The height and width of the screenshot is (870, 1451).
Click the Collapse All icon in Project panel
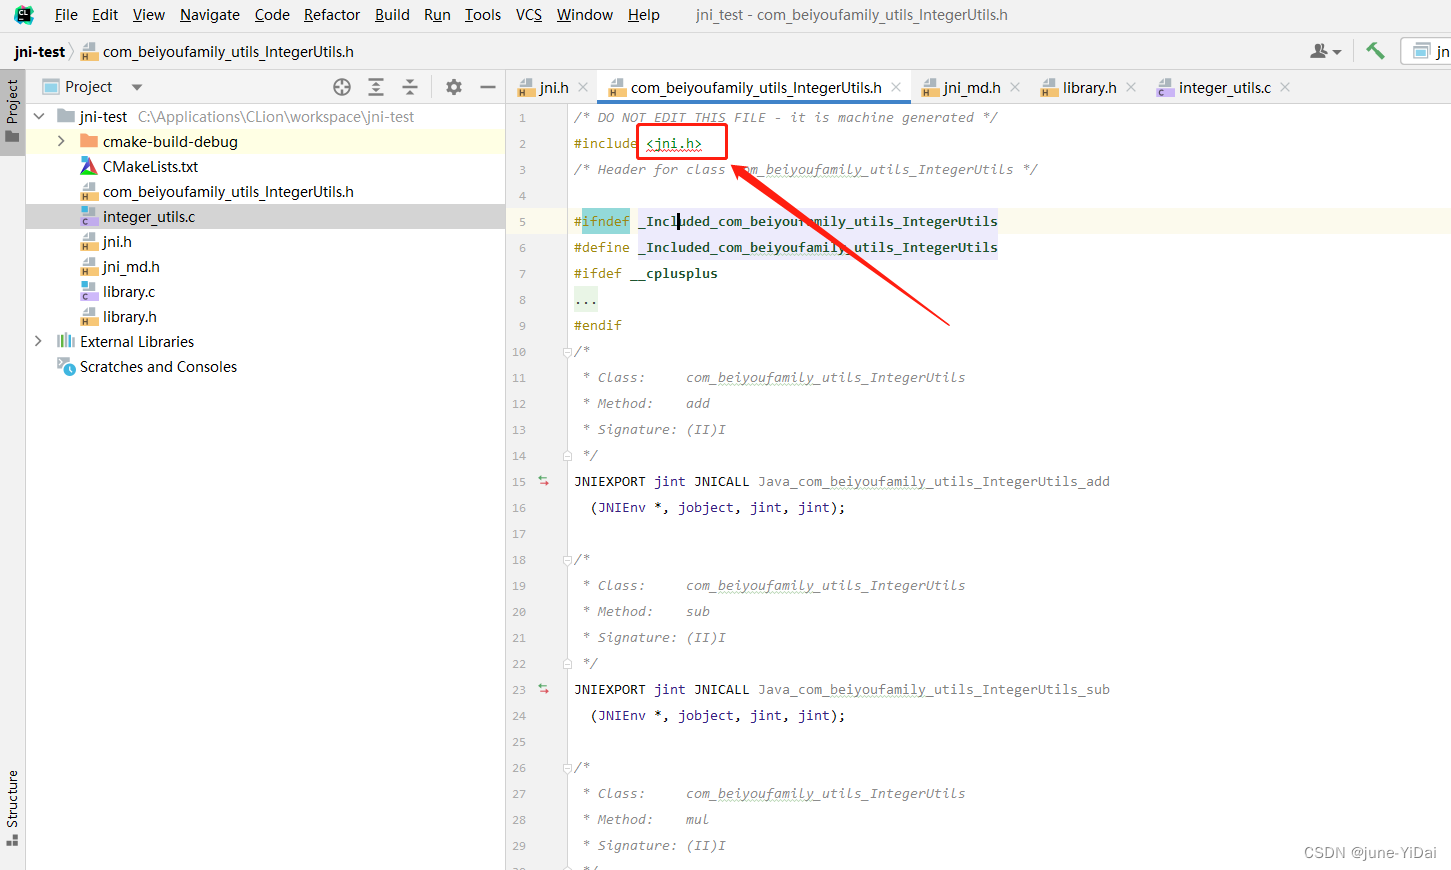point(410,87)
